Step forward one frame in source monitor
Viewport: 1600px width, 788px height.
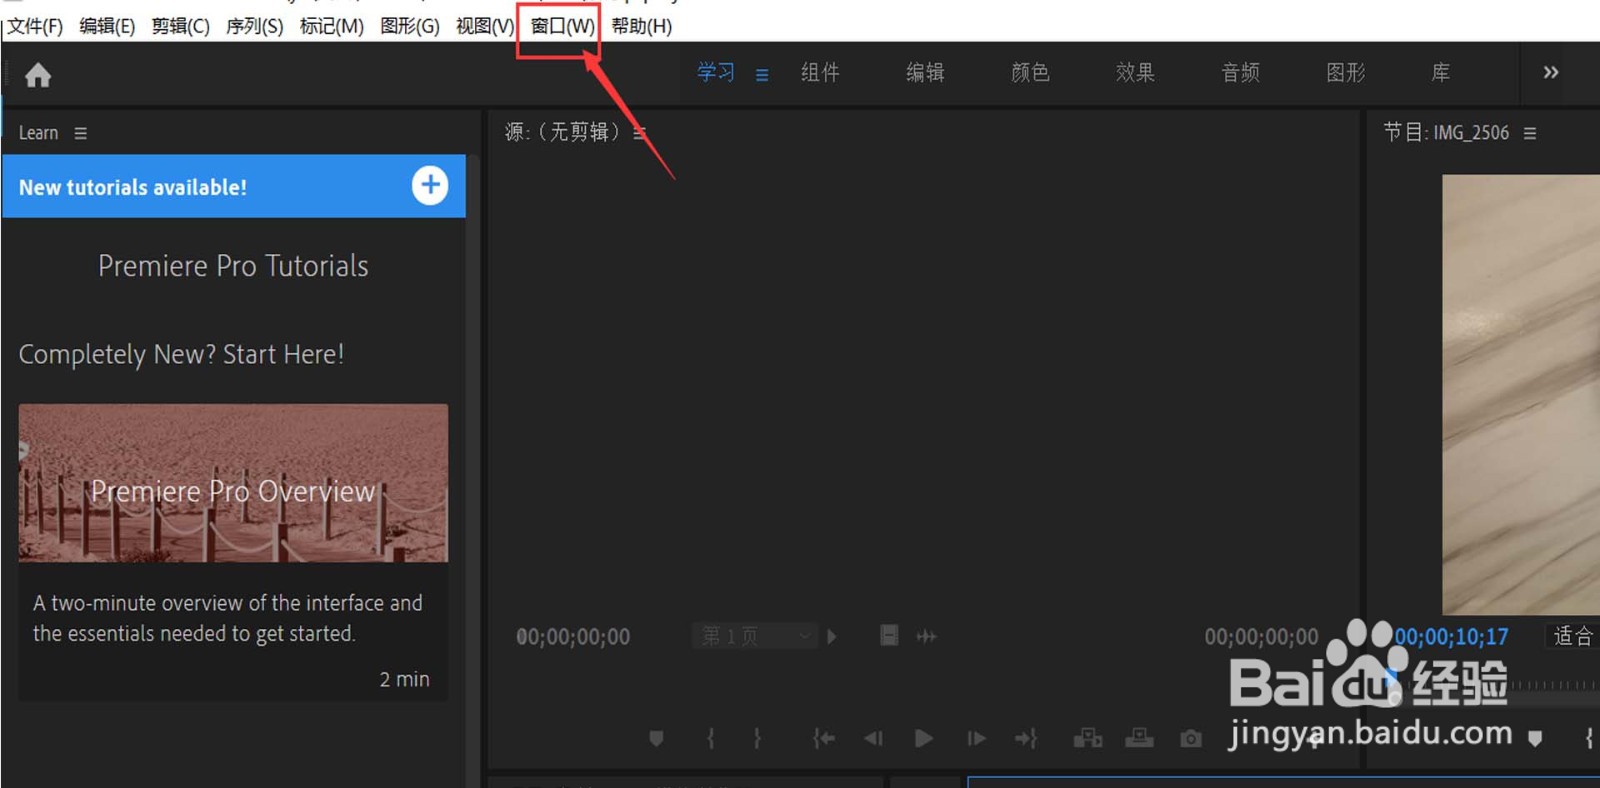click(977, 738)
